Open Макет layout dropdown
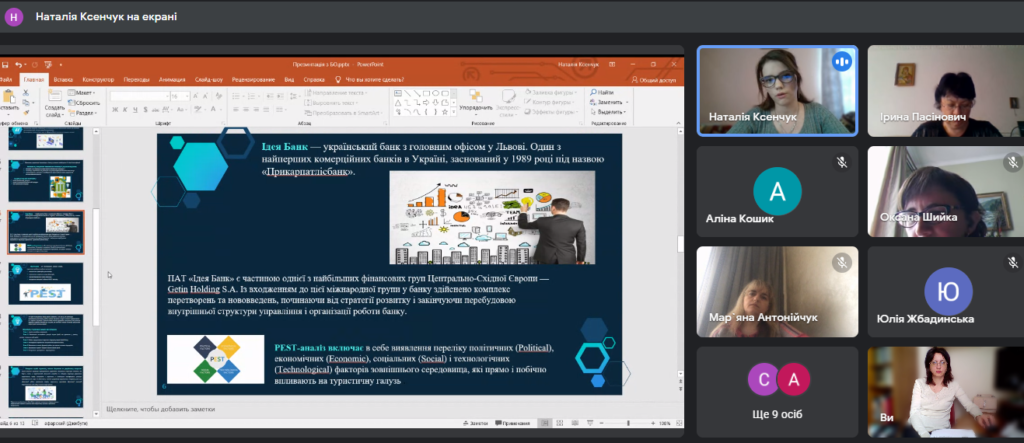The height and width of the screenshot is (443, 1024). pyautogui.click(x=82, y=93)
